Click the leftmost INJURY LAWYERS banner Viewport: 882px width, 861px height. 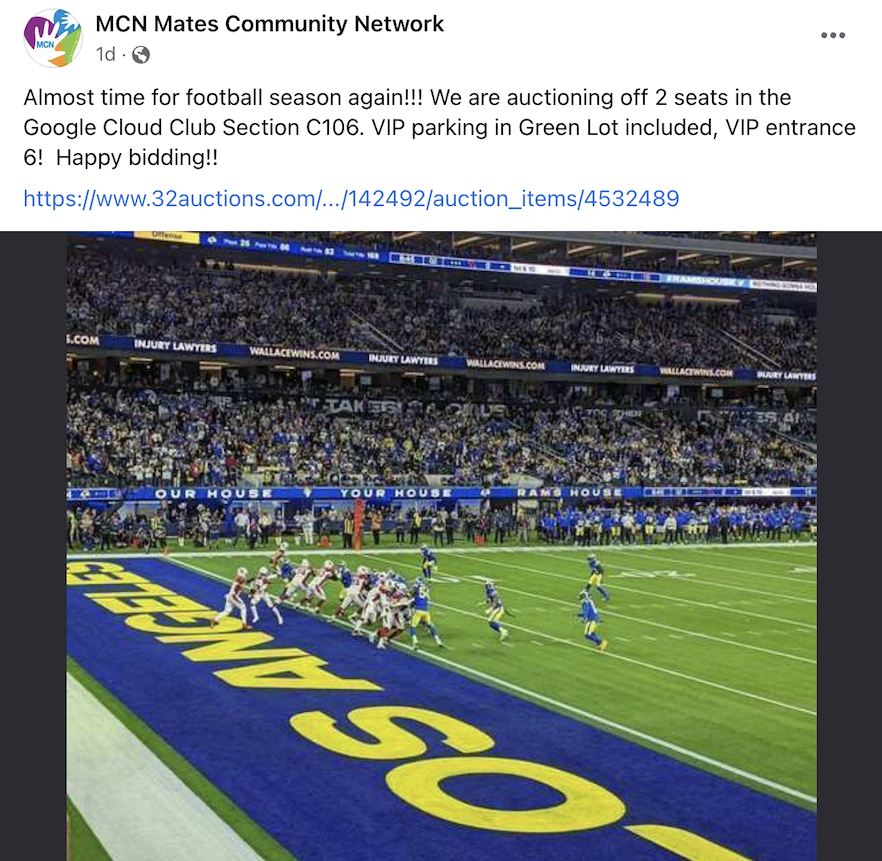click(x=175, y=347)
